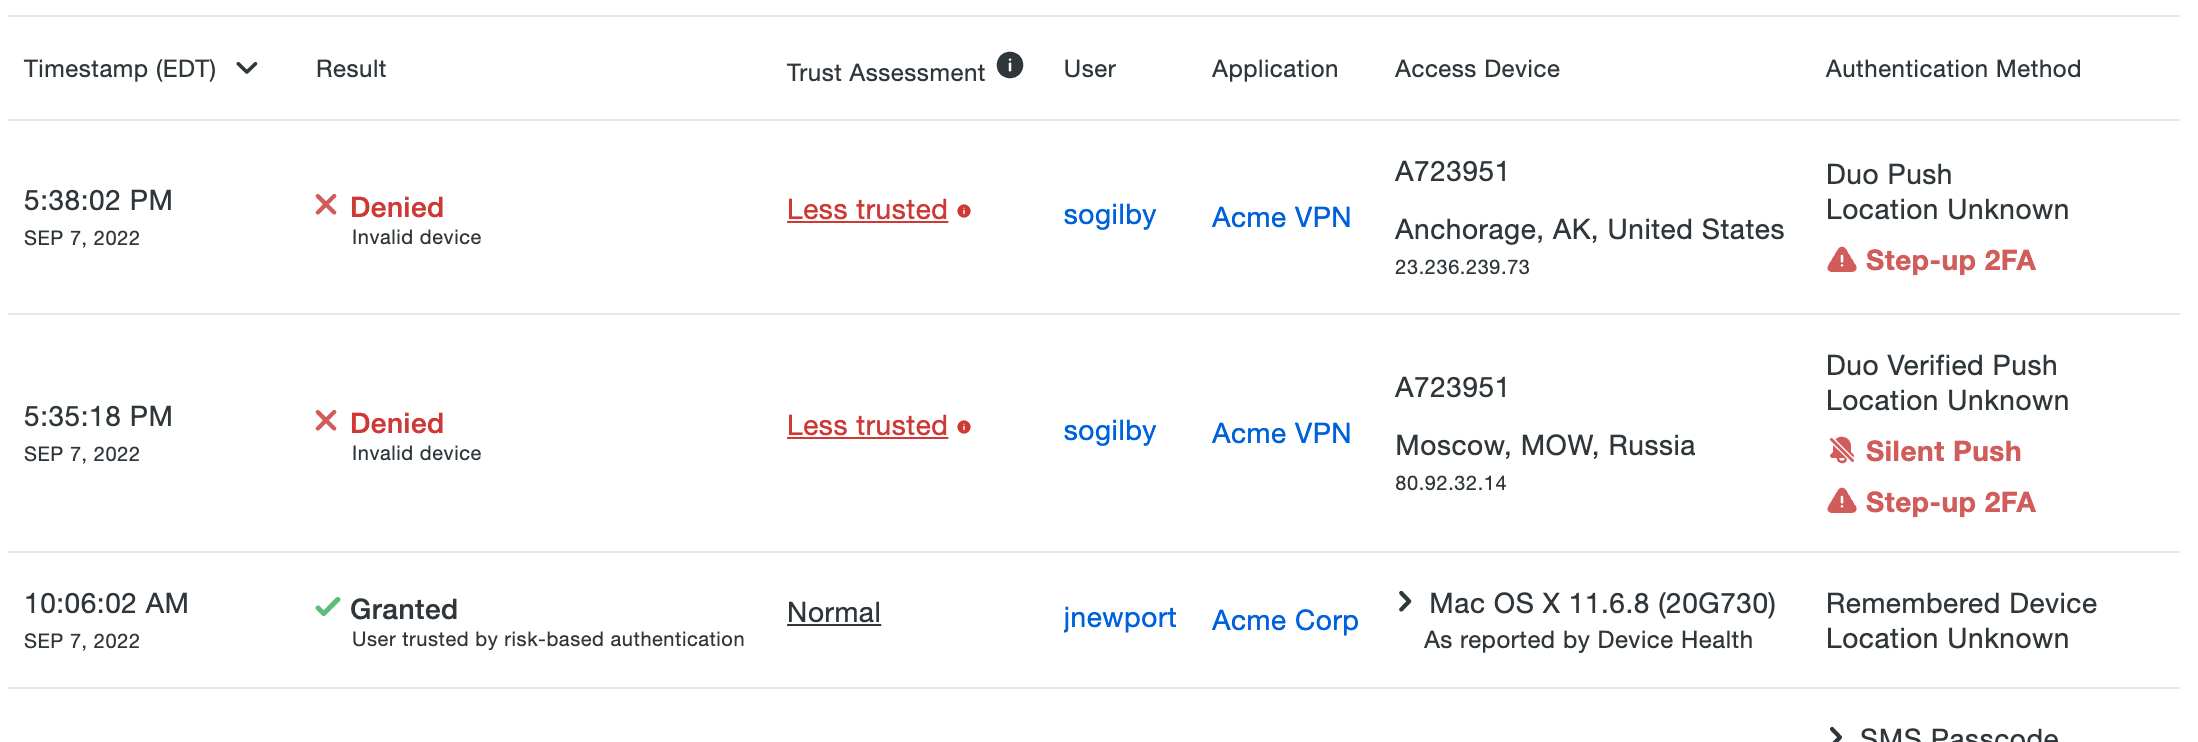The width and height of the screenshot is (2198, 742).
Task: Open the Acme Corp application link
Action: click(1284, 620)
